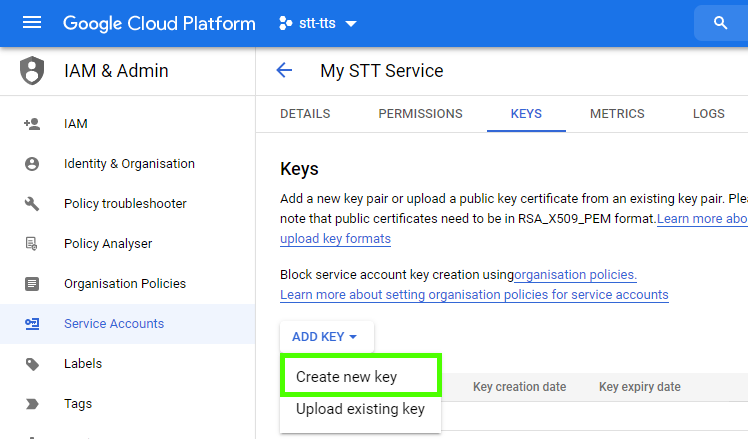Open IAM & Admin section heading
The height and width of the screenshot is (439, 748).
116,71
